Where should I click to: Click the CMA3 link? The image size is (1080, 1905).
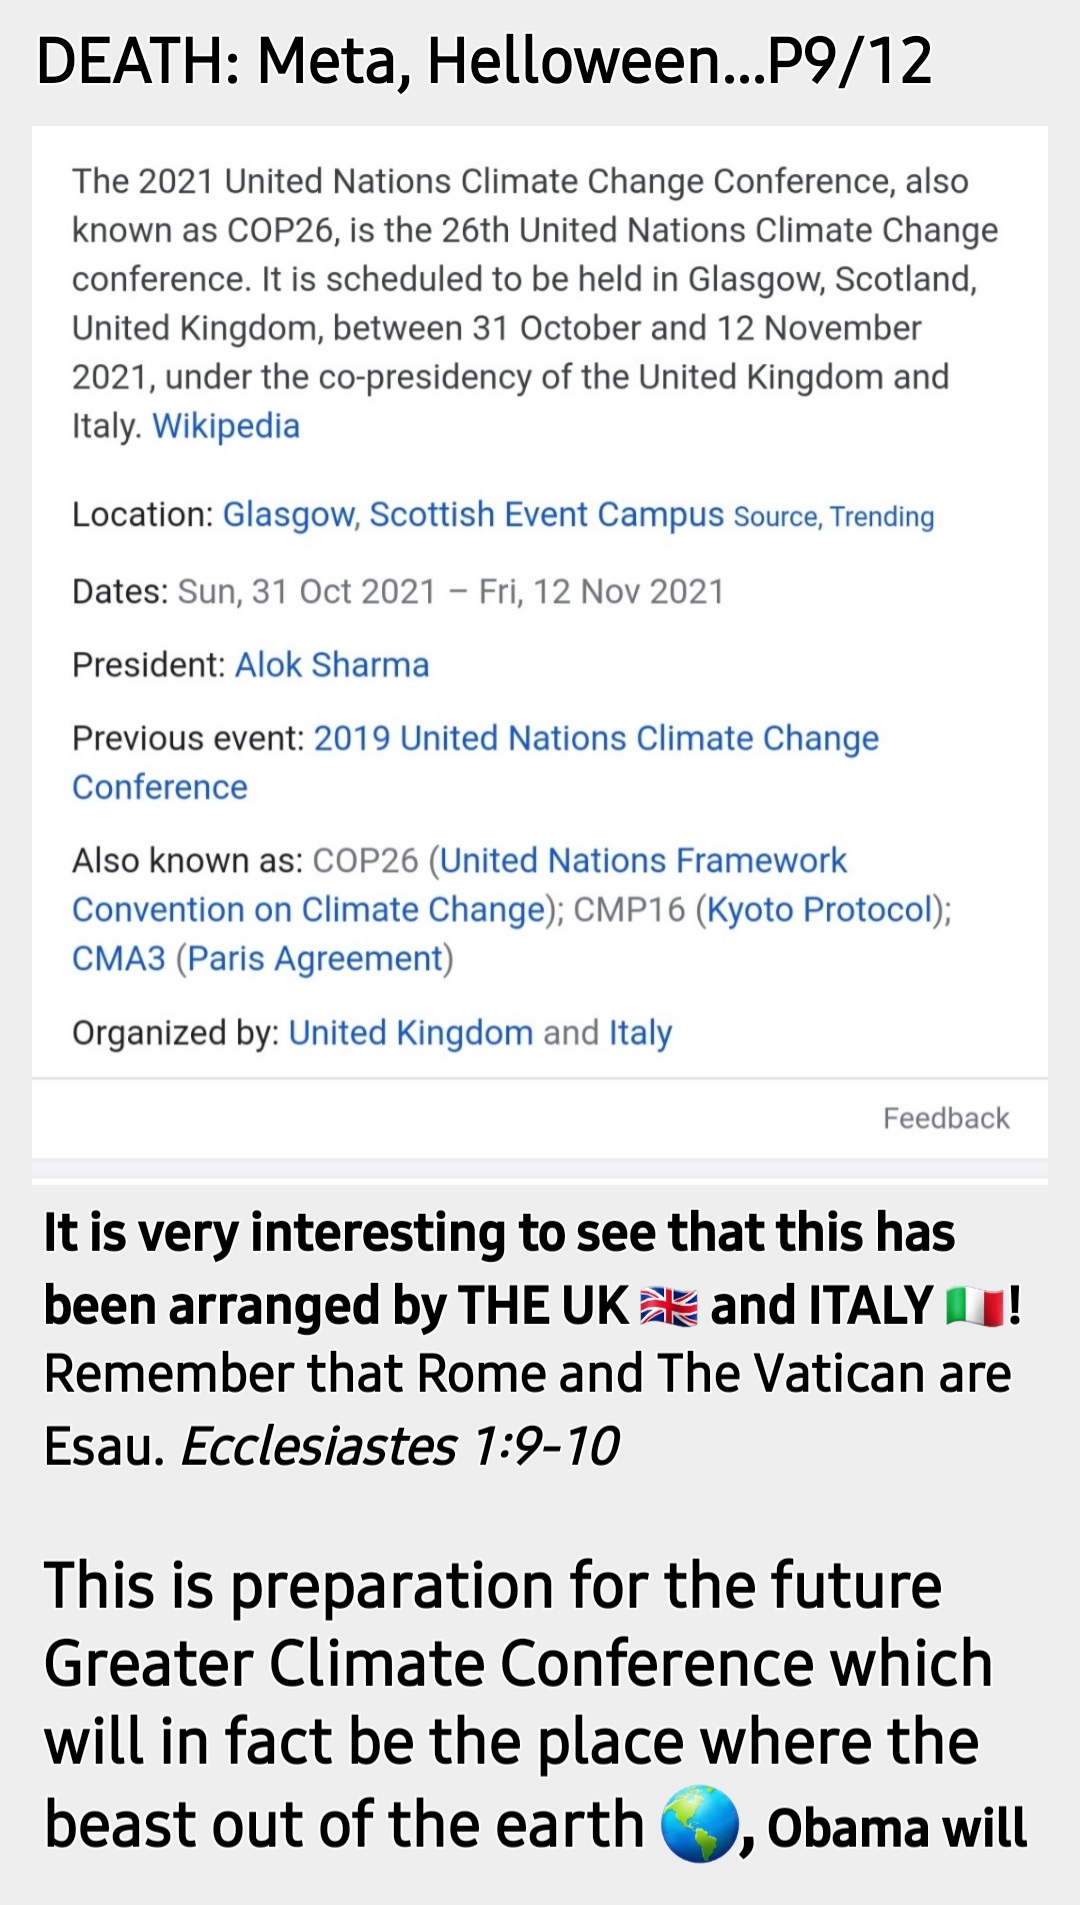tap(118, 959)
